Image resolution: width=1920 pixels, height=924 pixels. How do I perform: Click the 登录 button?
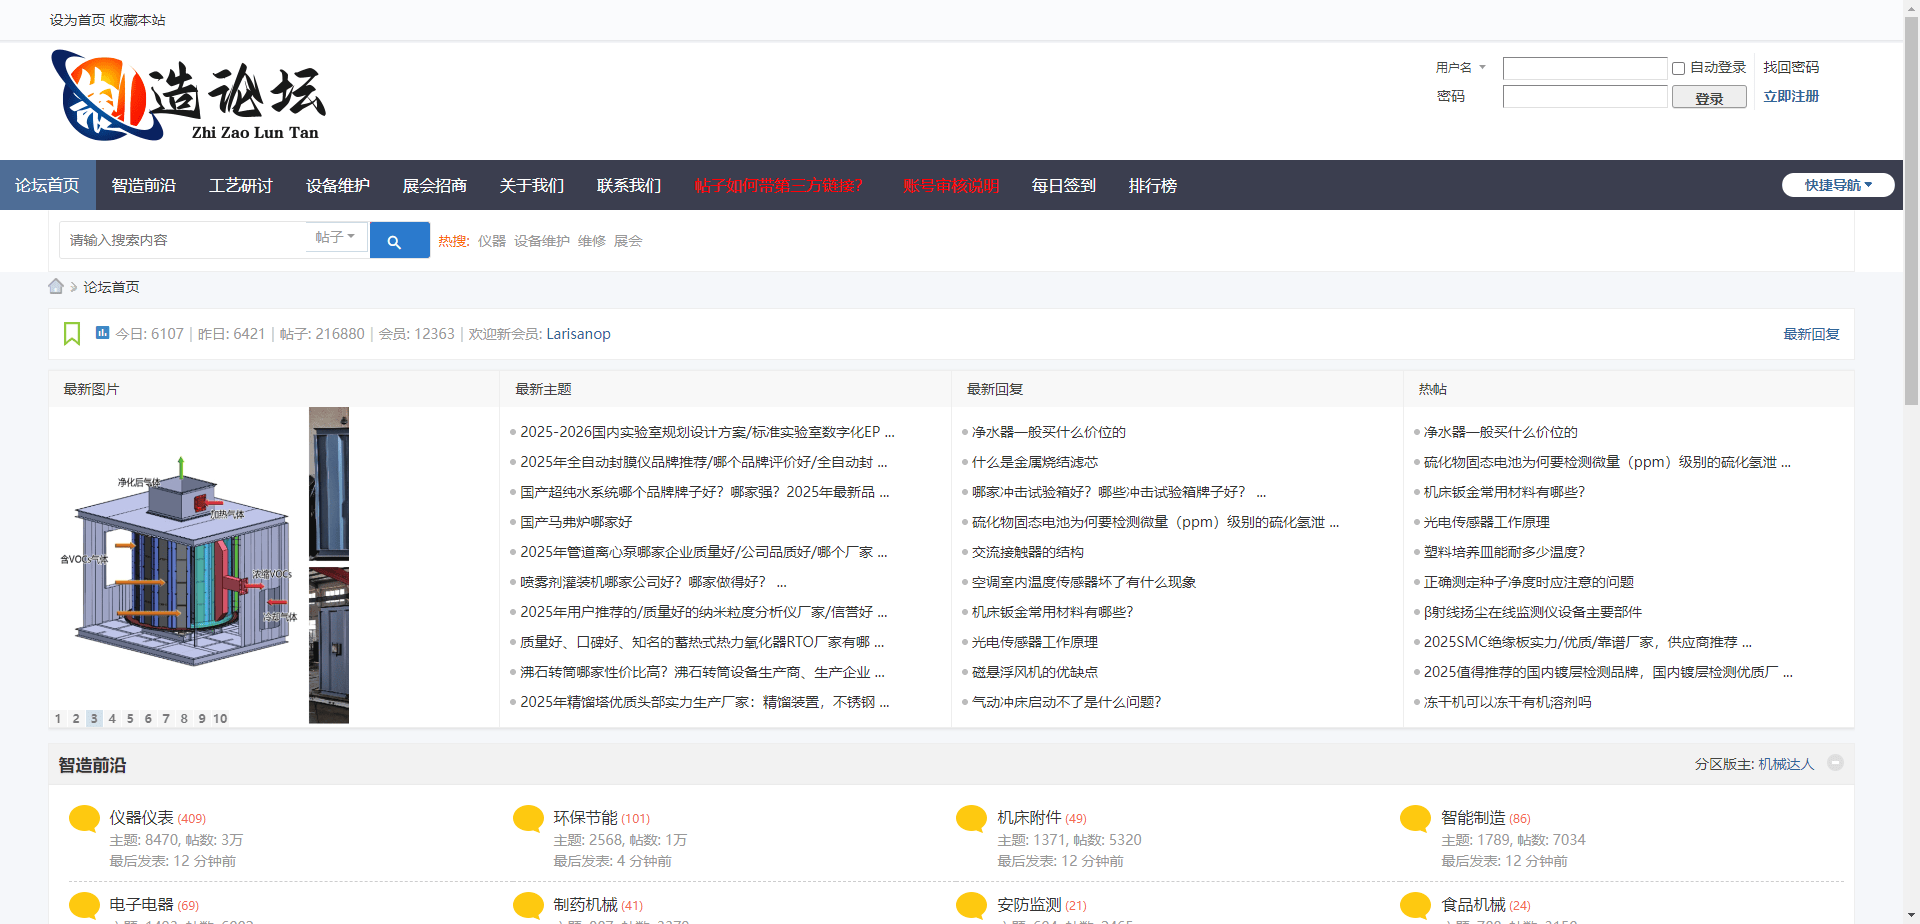point(1708,98)
